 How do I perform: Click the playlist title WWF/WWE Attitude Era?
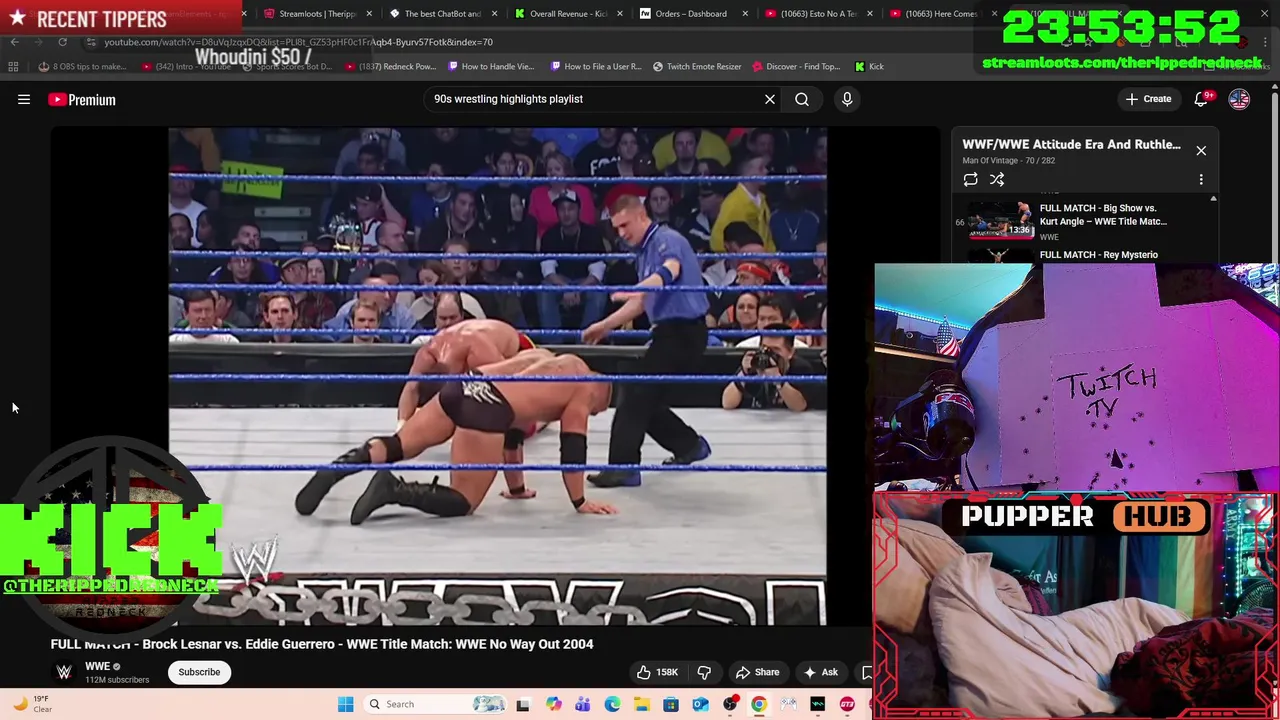(1071, 144)
